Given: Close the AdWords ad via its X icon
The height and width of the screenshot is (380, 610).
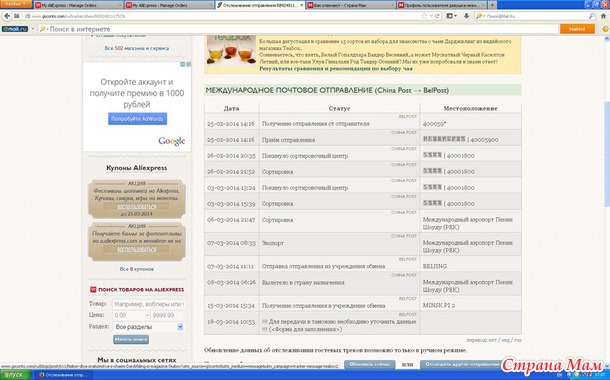Looking at the screenshot, I should (188, 64).
